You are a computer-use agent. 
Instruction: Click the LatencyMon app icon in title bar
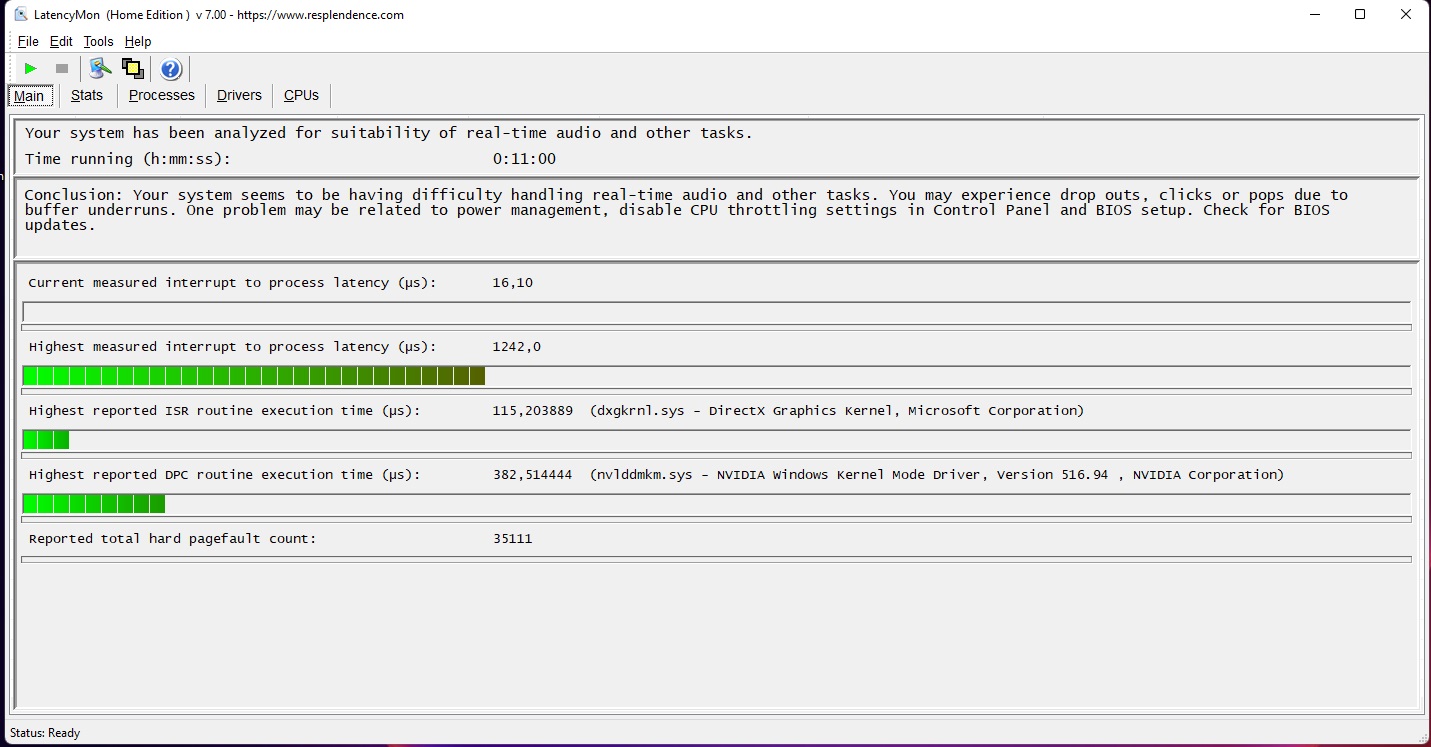22,14
